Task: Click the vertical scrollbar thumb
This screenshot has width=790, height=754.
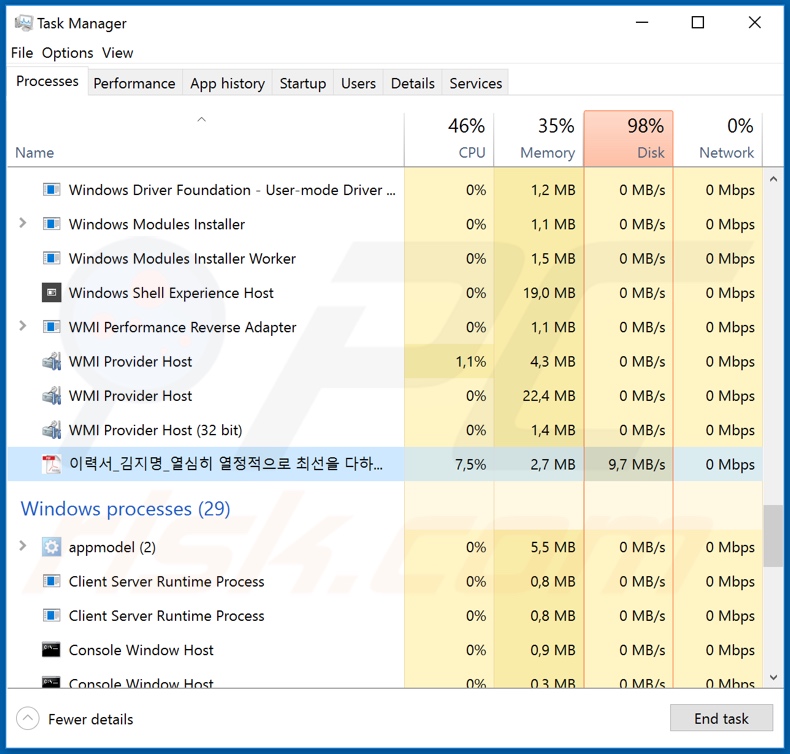Action: (x=773, y=536)
